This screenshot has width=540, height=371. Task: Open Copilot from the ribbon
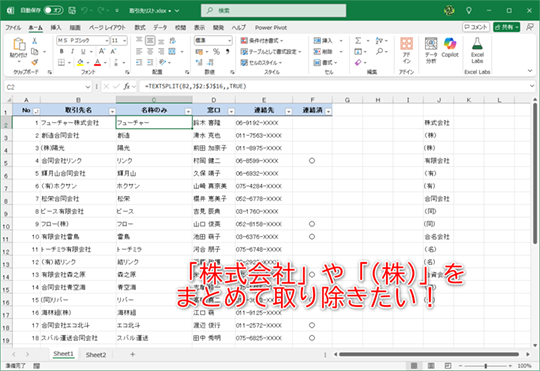pos(450,48)
